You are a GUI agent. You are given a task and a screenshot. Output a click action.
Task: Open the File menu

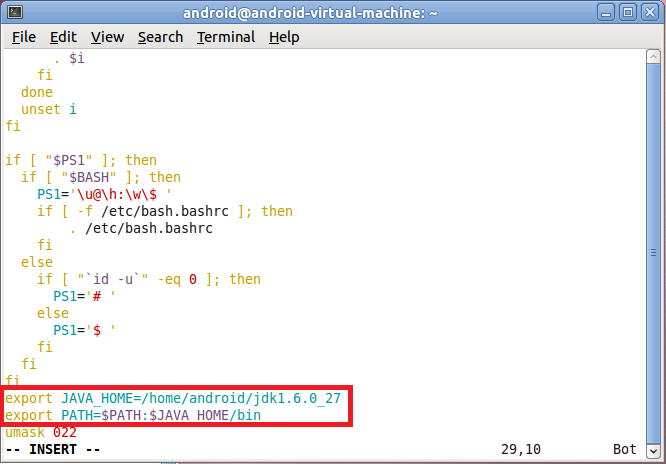pos(24,37)
